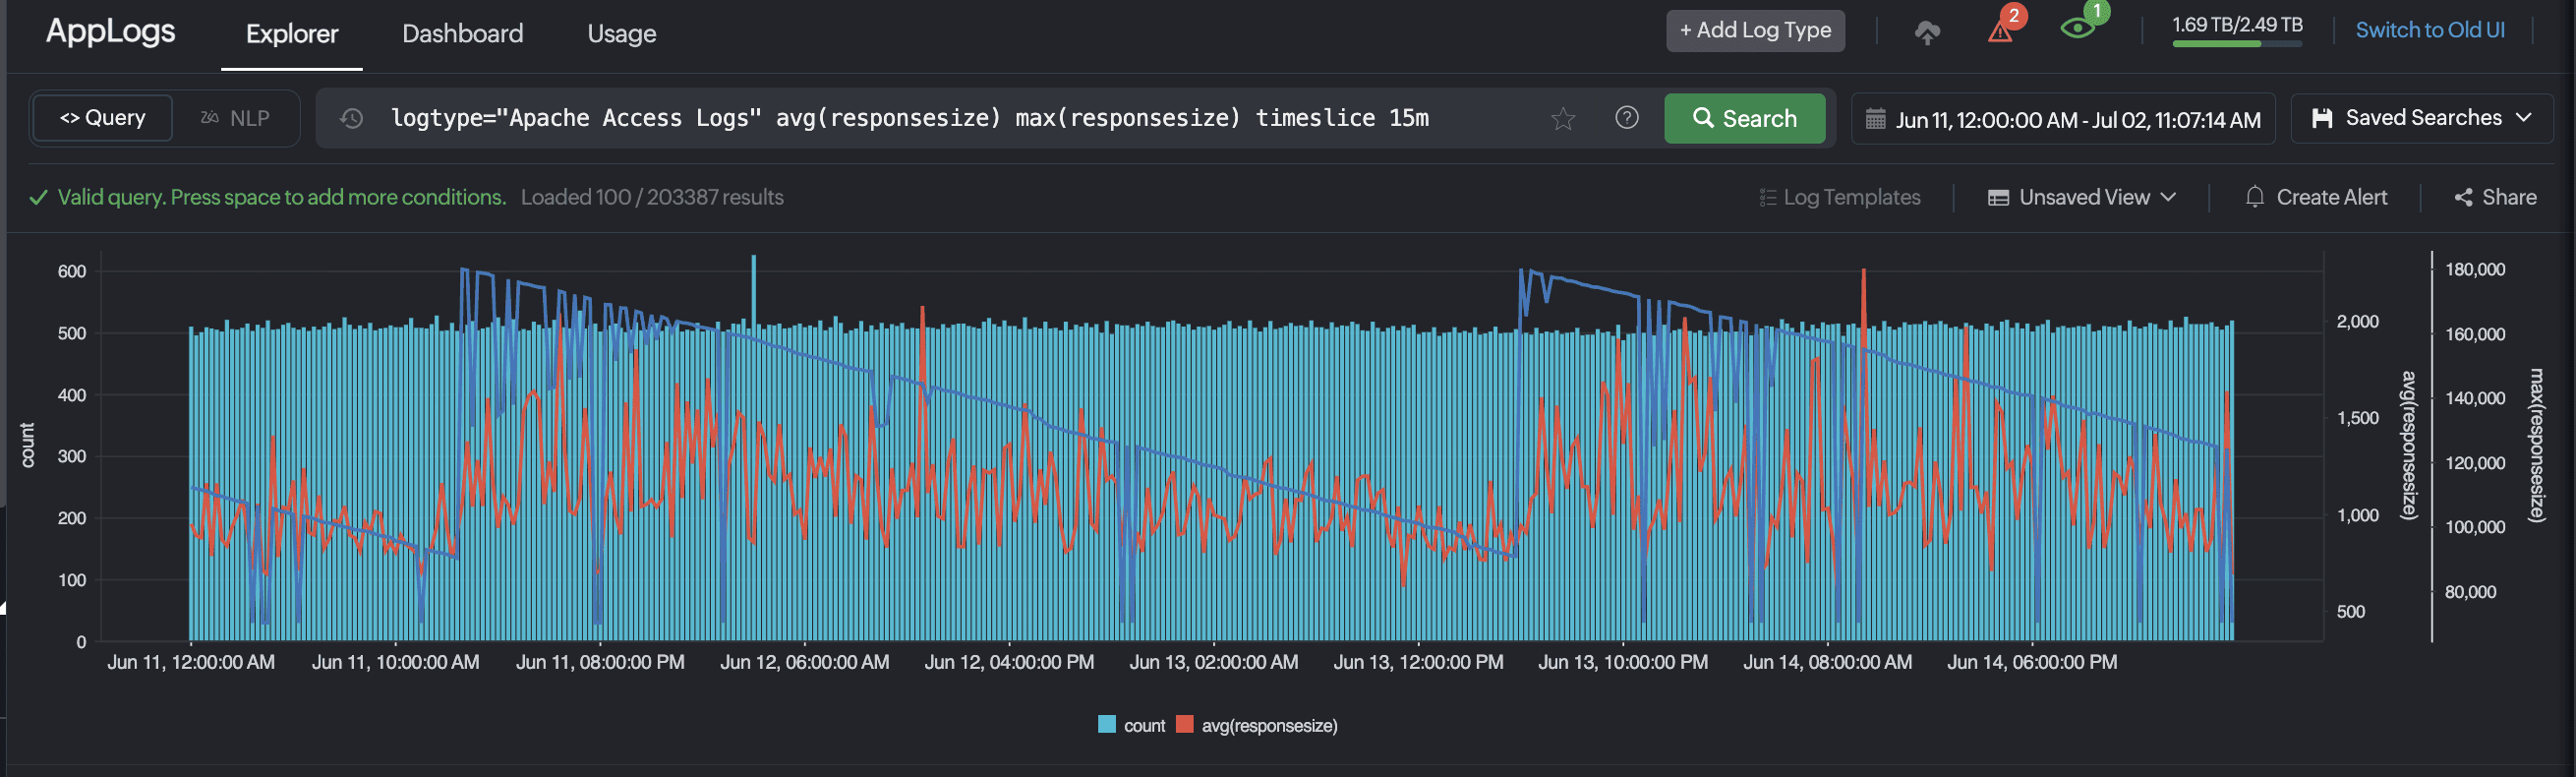Click Create Alert
Image resolution: width=2576 pixels, height=777 pixels.
click(x=2316, y=197)
